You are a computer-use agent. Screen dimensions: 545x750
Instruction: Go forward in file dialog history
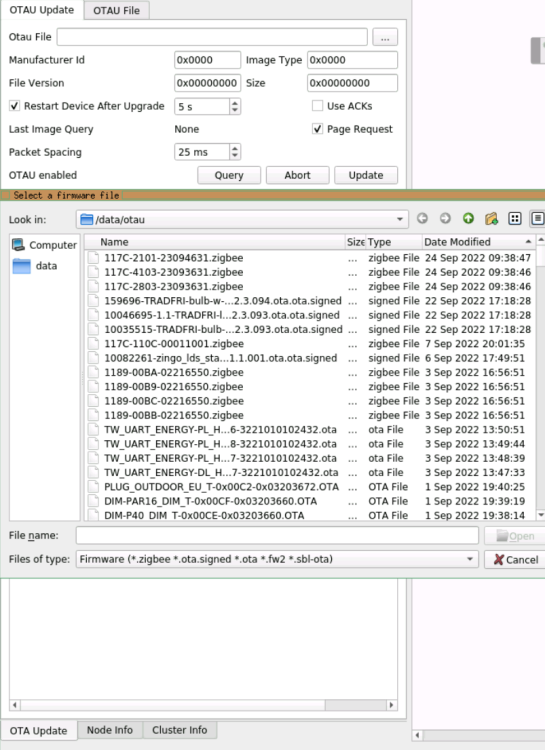[x=445, y=219]
